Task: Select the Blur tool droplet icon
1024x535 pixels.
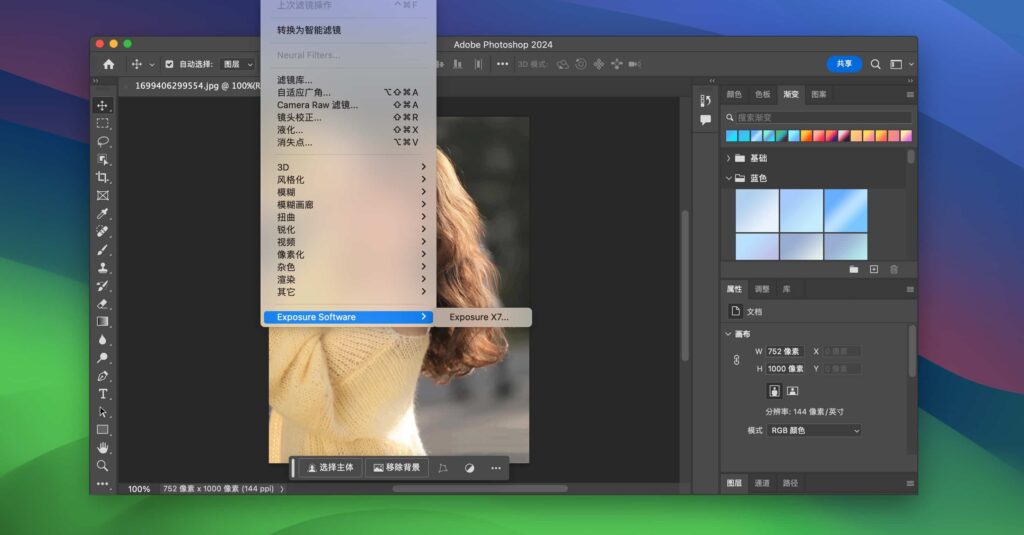Action: coord(103,340)
